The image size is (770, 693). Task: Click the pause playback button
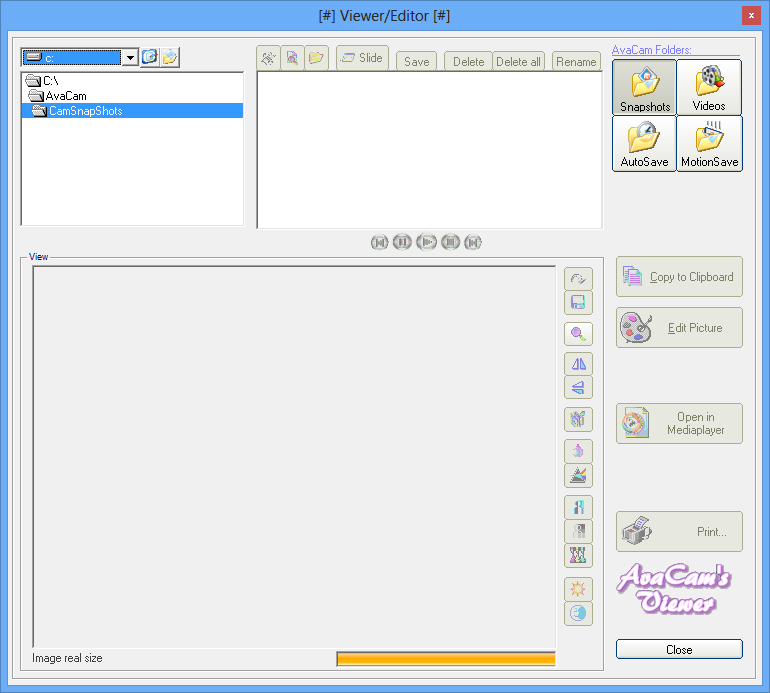pyautogui.click(x=402, y=242)
